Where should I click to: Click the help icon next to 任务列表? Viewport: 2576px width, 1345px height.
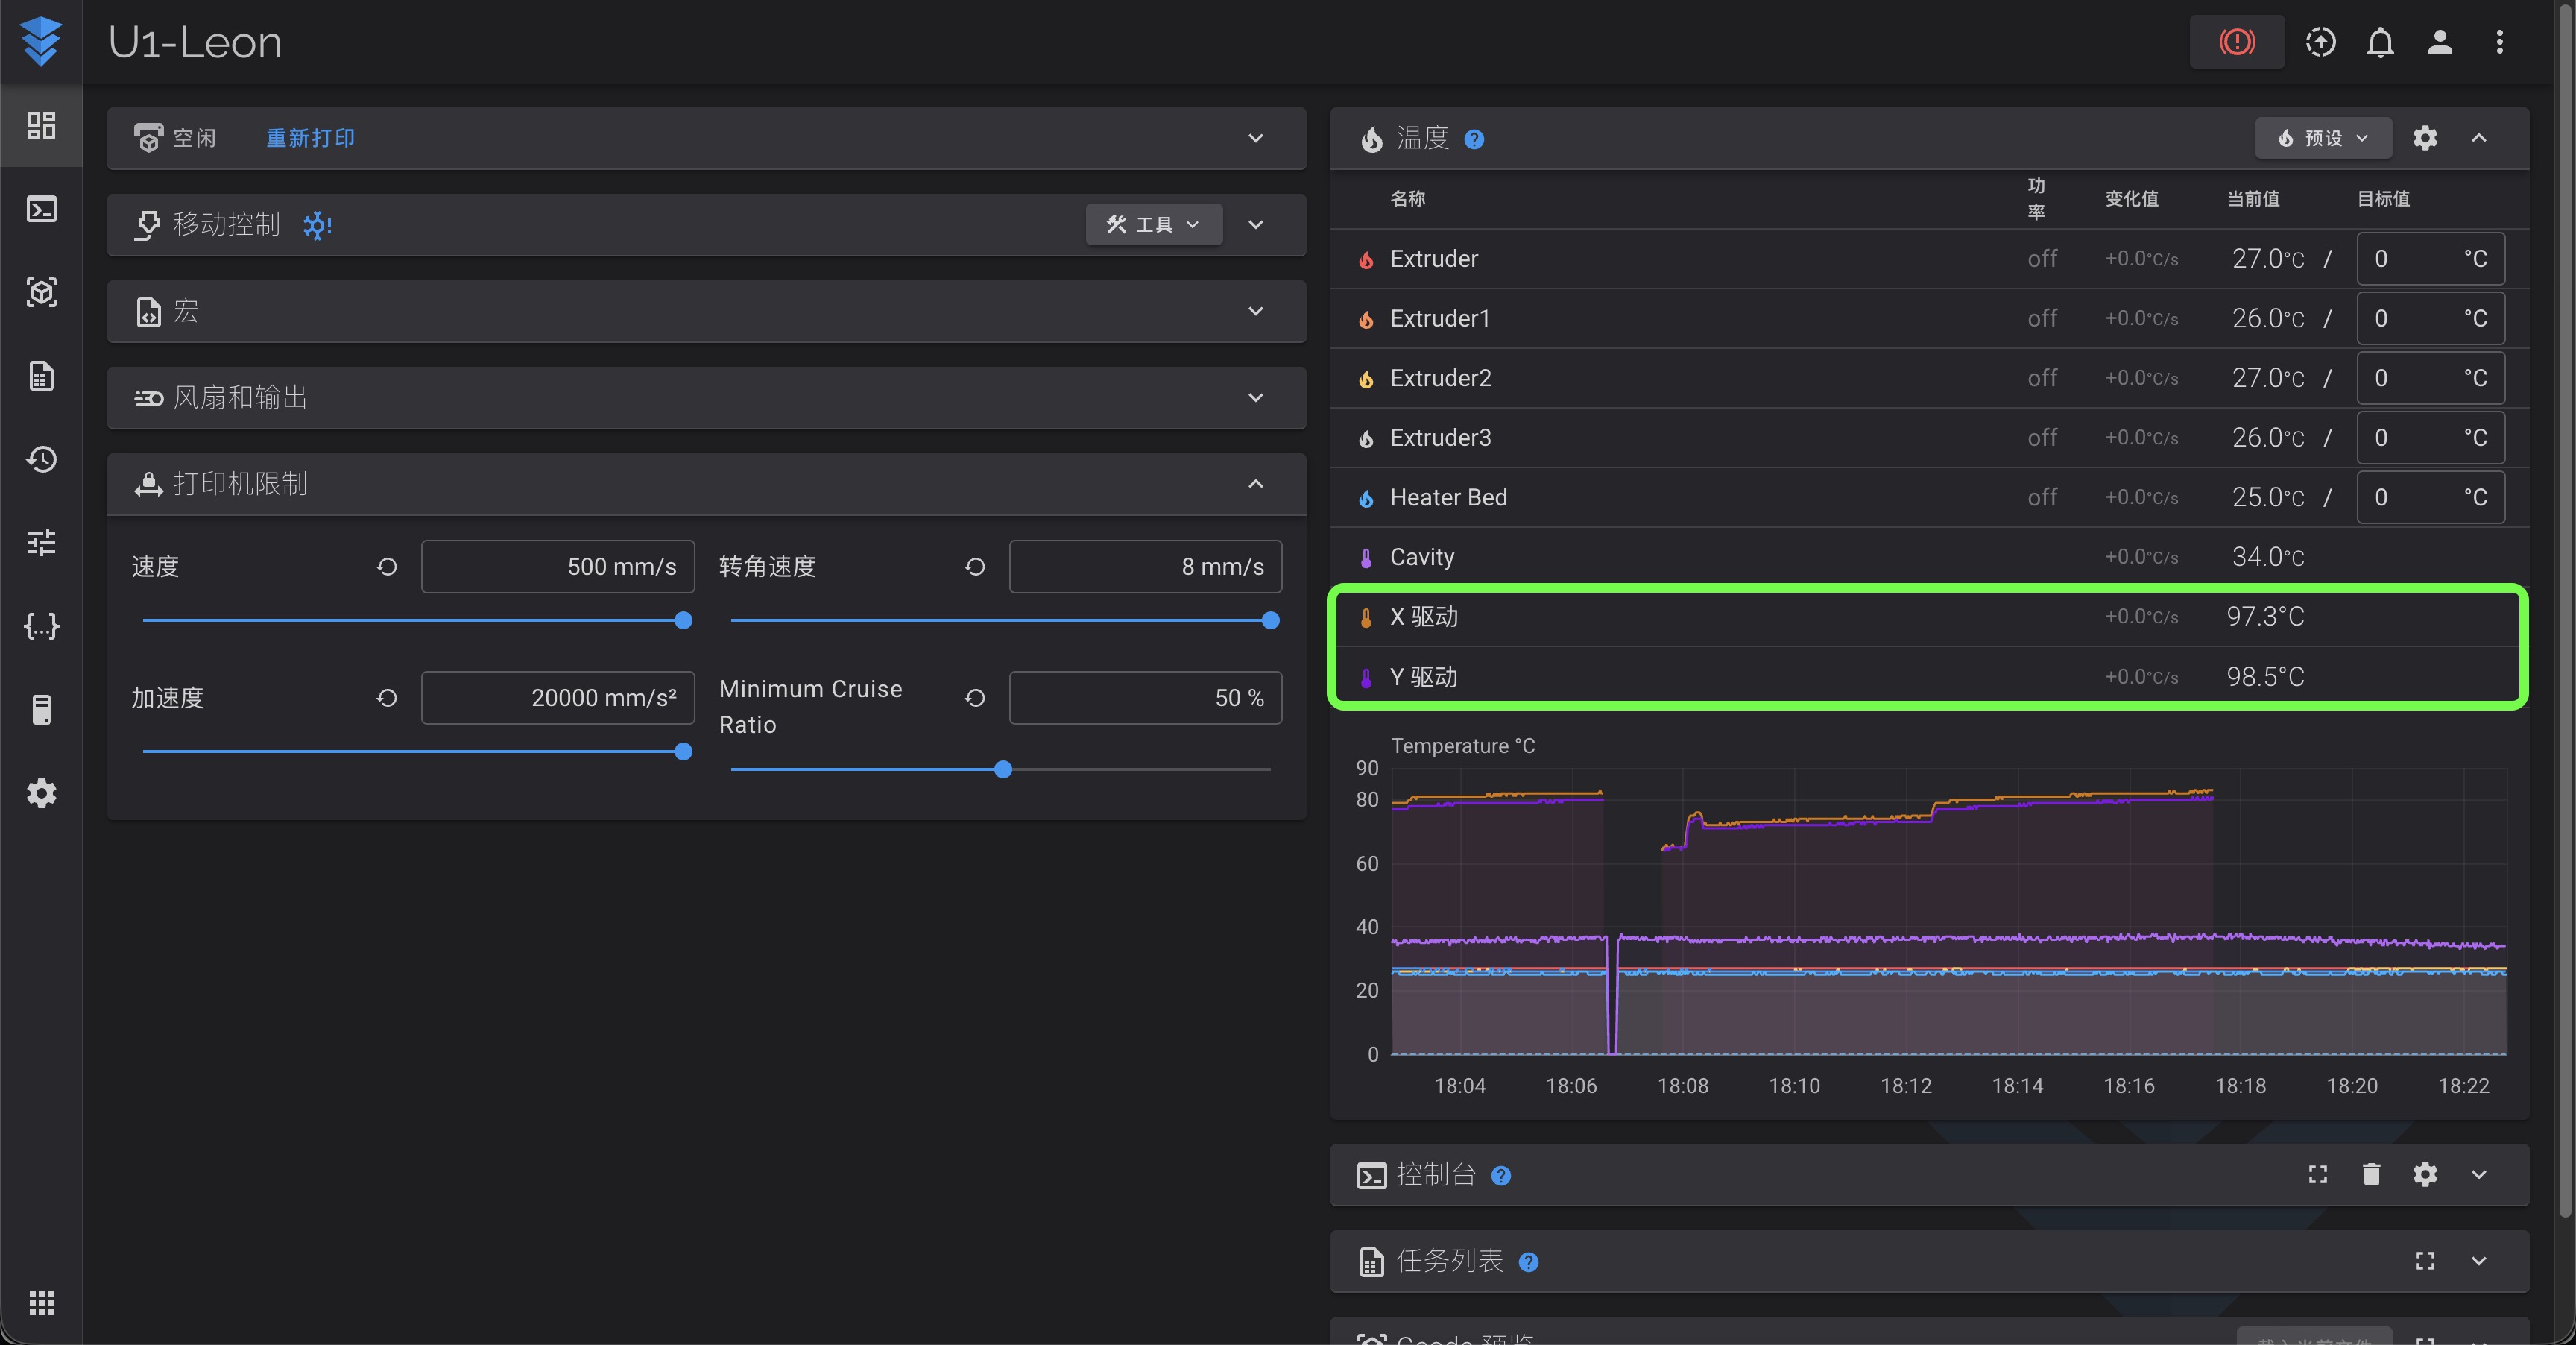click(x=1528, y=1262)
